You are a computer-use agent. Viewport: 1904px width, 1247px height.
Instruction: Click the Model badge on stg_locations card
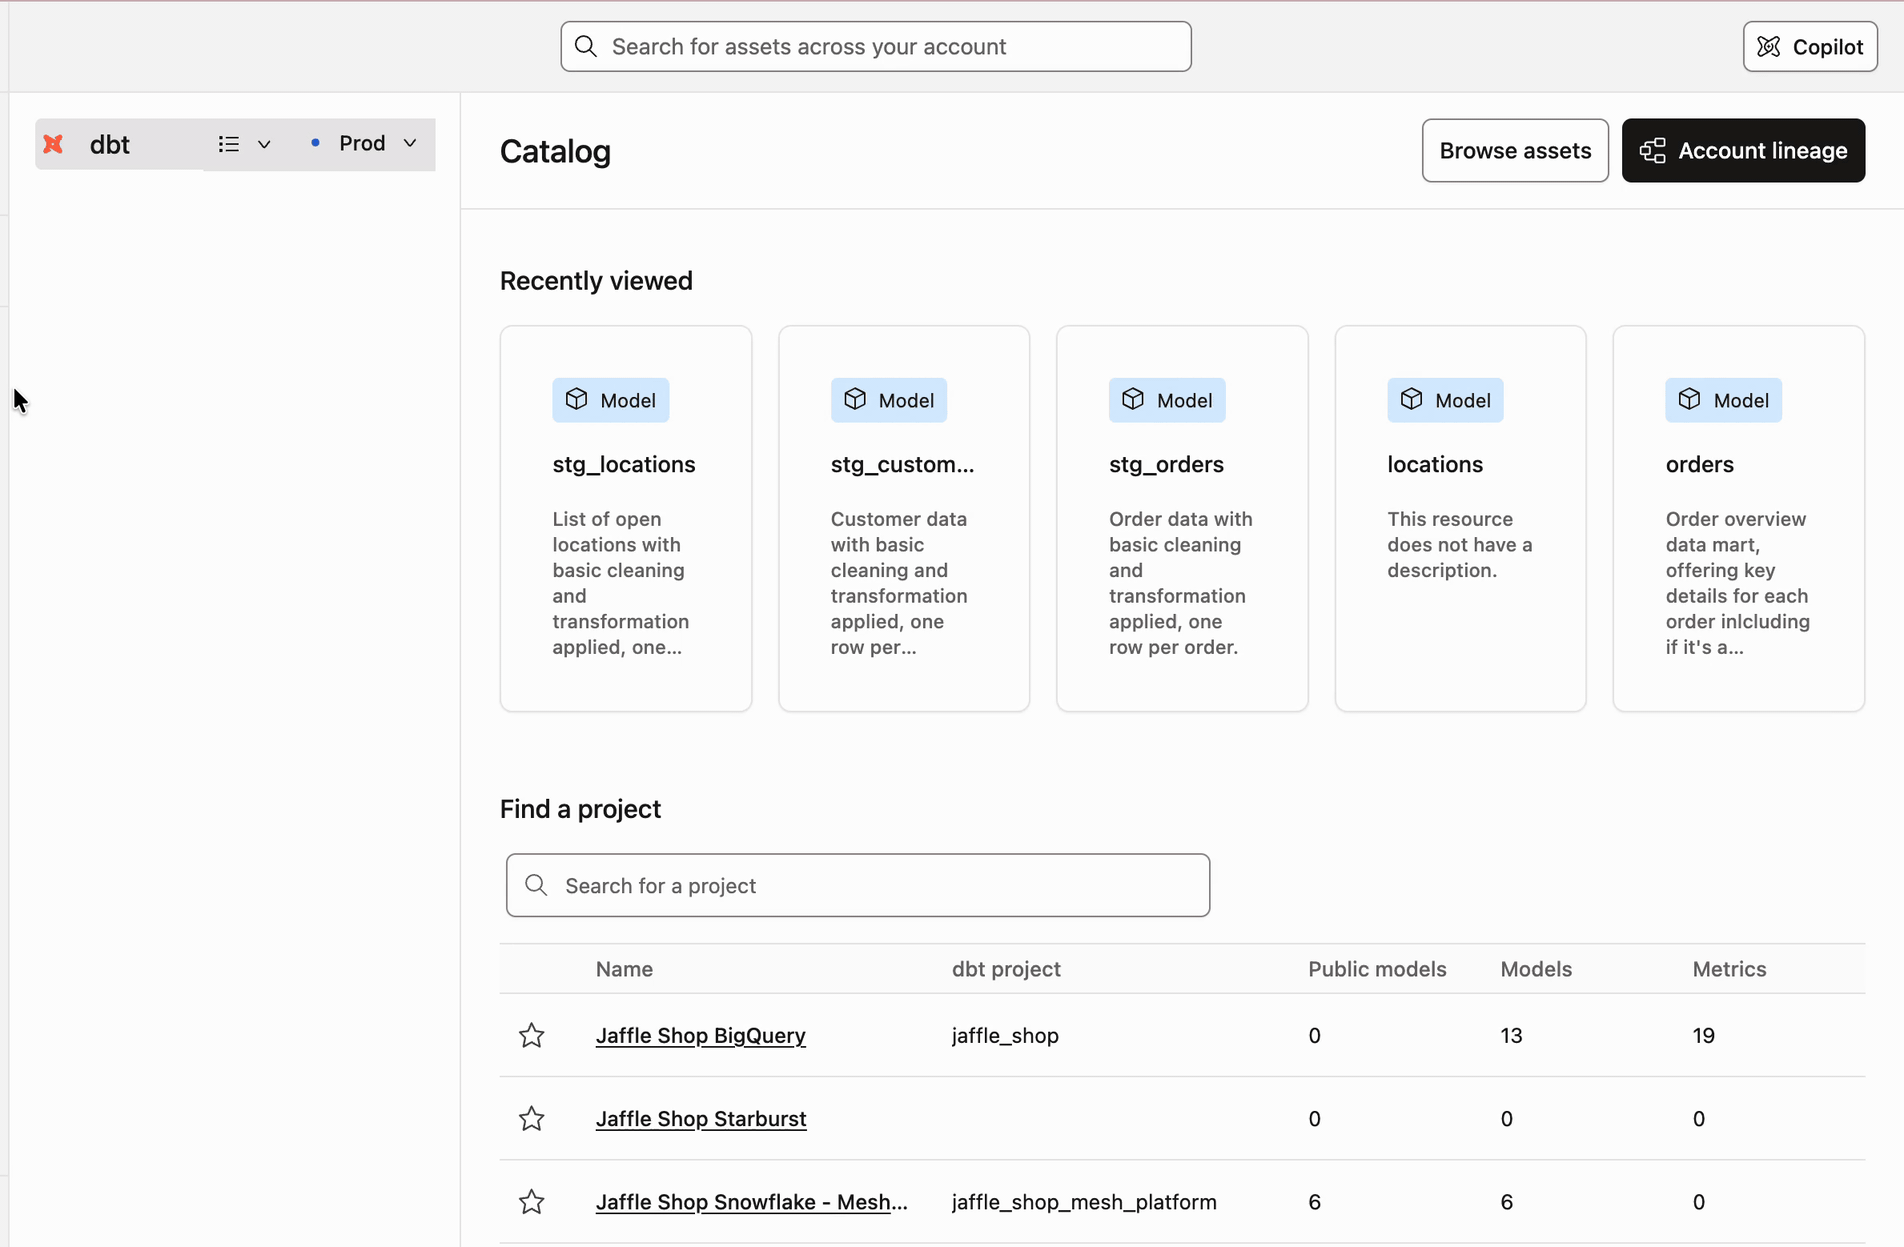tap(611, 400)
